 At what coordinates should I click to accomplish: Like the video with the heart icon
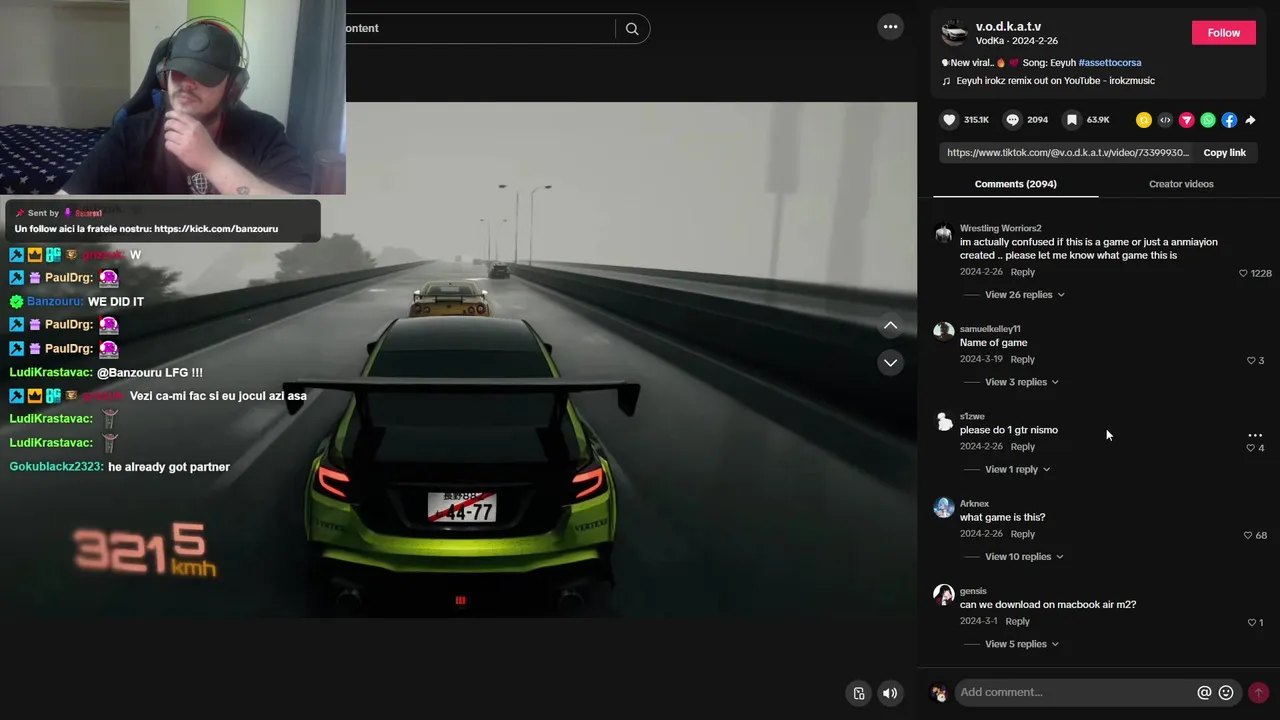pos(949,120)
